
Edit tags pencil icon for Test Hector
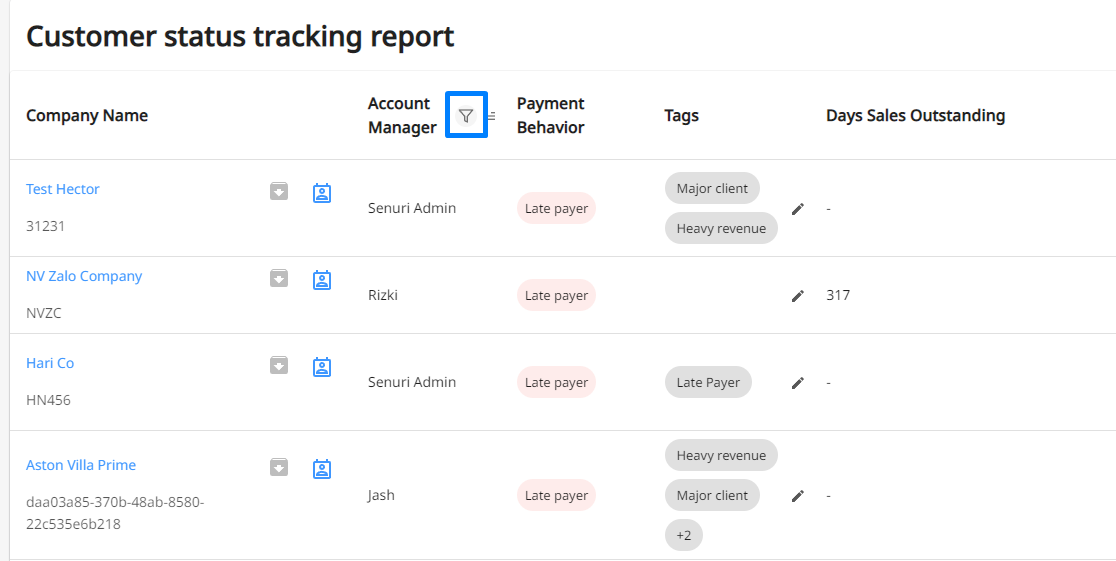798,209
